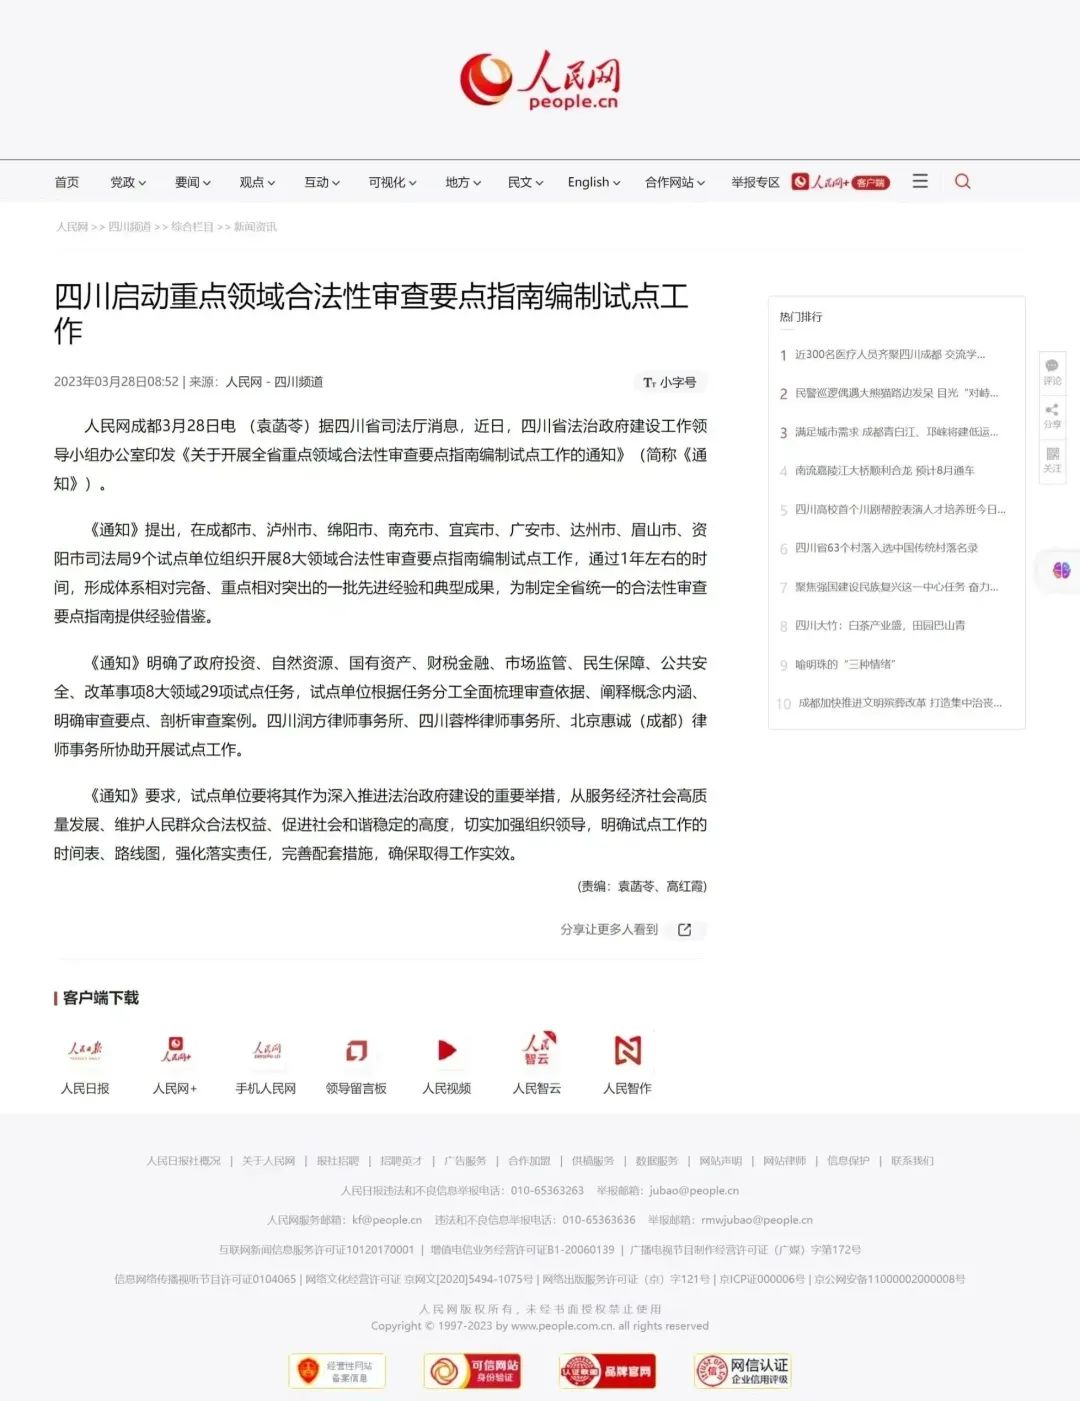Click the people.cn logo at top
Viewport: 1080px width, 1401px height.
540,80
